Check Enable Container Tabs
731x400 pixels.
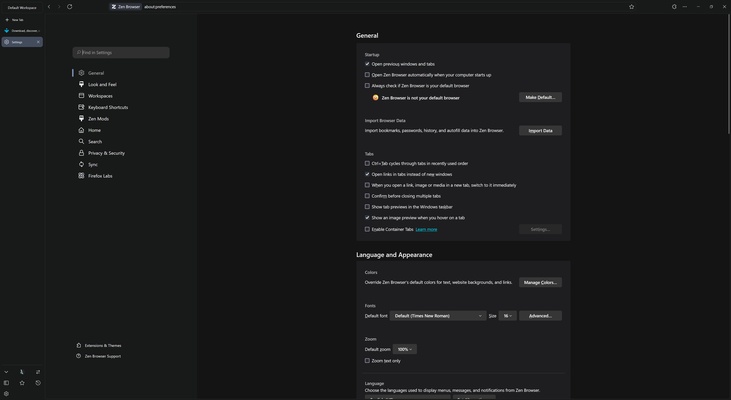coord(367,229)
